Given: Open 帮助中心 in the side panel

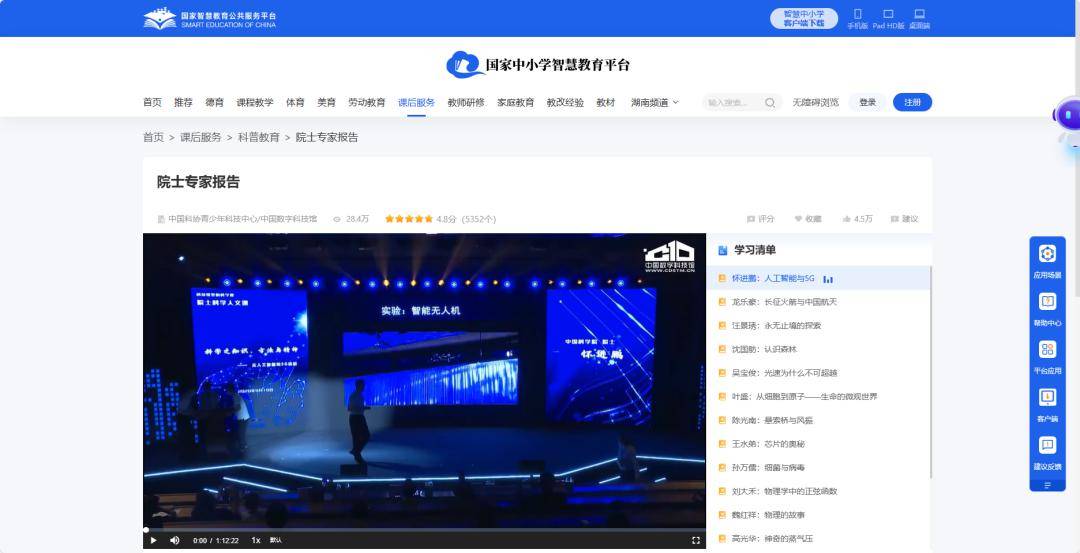Looking at the screenshot, I should [x=1047, y=310].
